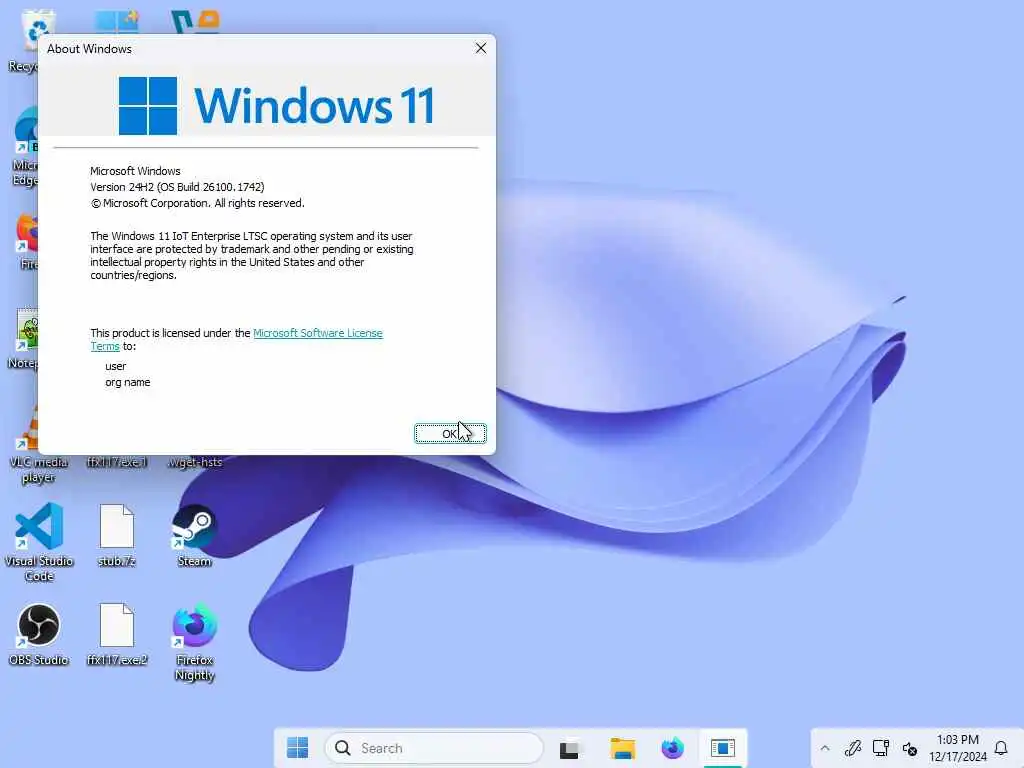The image size is (1024, 768).
Task: Click the 'org name' license text
Action: (x=127, y=382)
